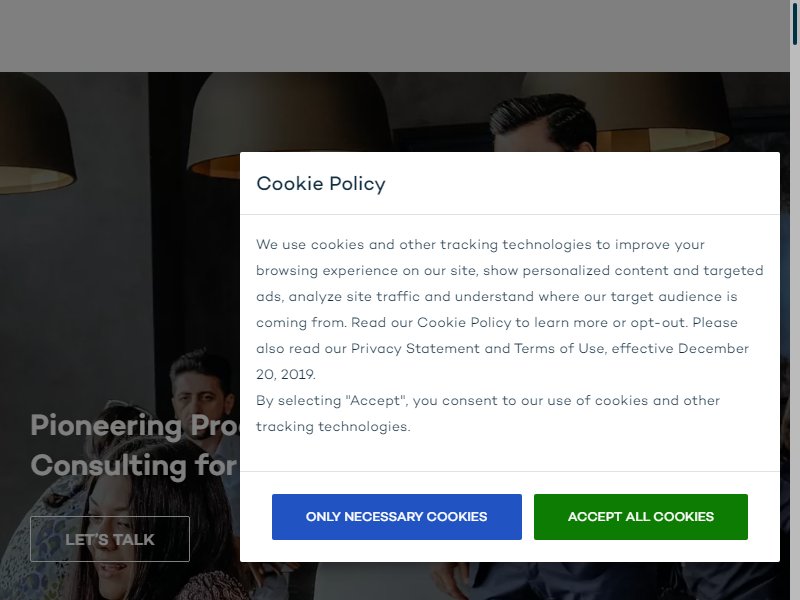Open the Let's Talk button
800x600 pixels.
[x=110, y=539]
